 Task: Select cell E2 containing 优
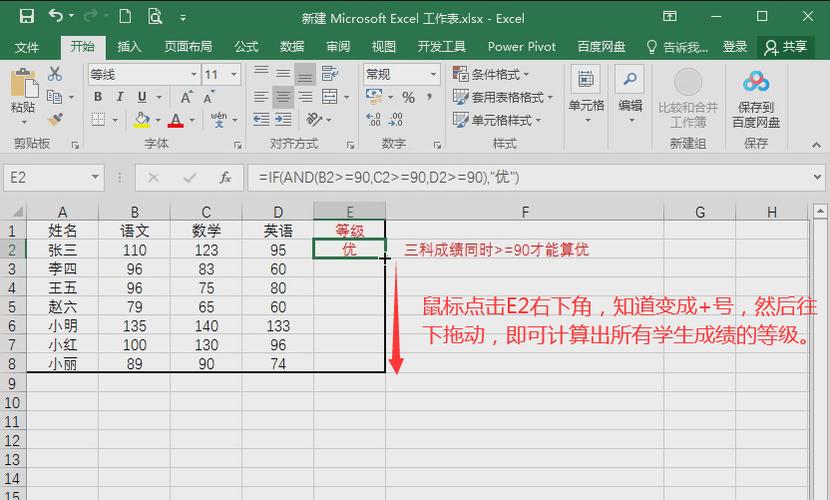(x=349, y=249)
